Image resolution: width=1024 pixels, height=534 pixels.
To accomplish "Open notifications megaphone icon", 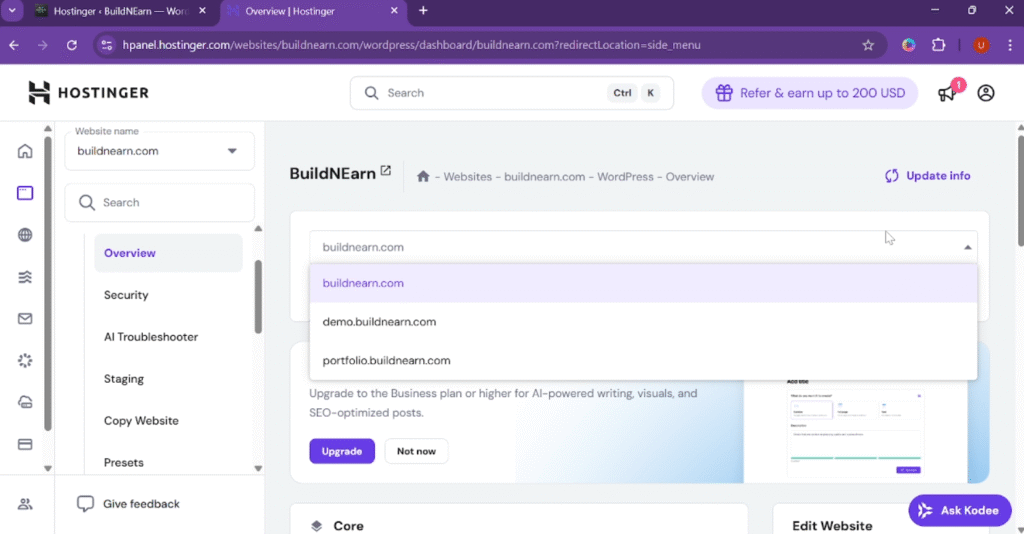I will pos(946,93).
